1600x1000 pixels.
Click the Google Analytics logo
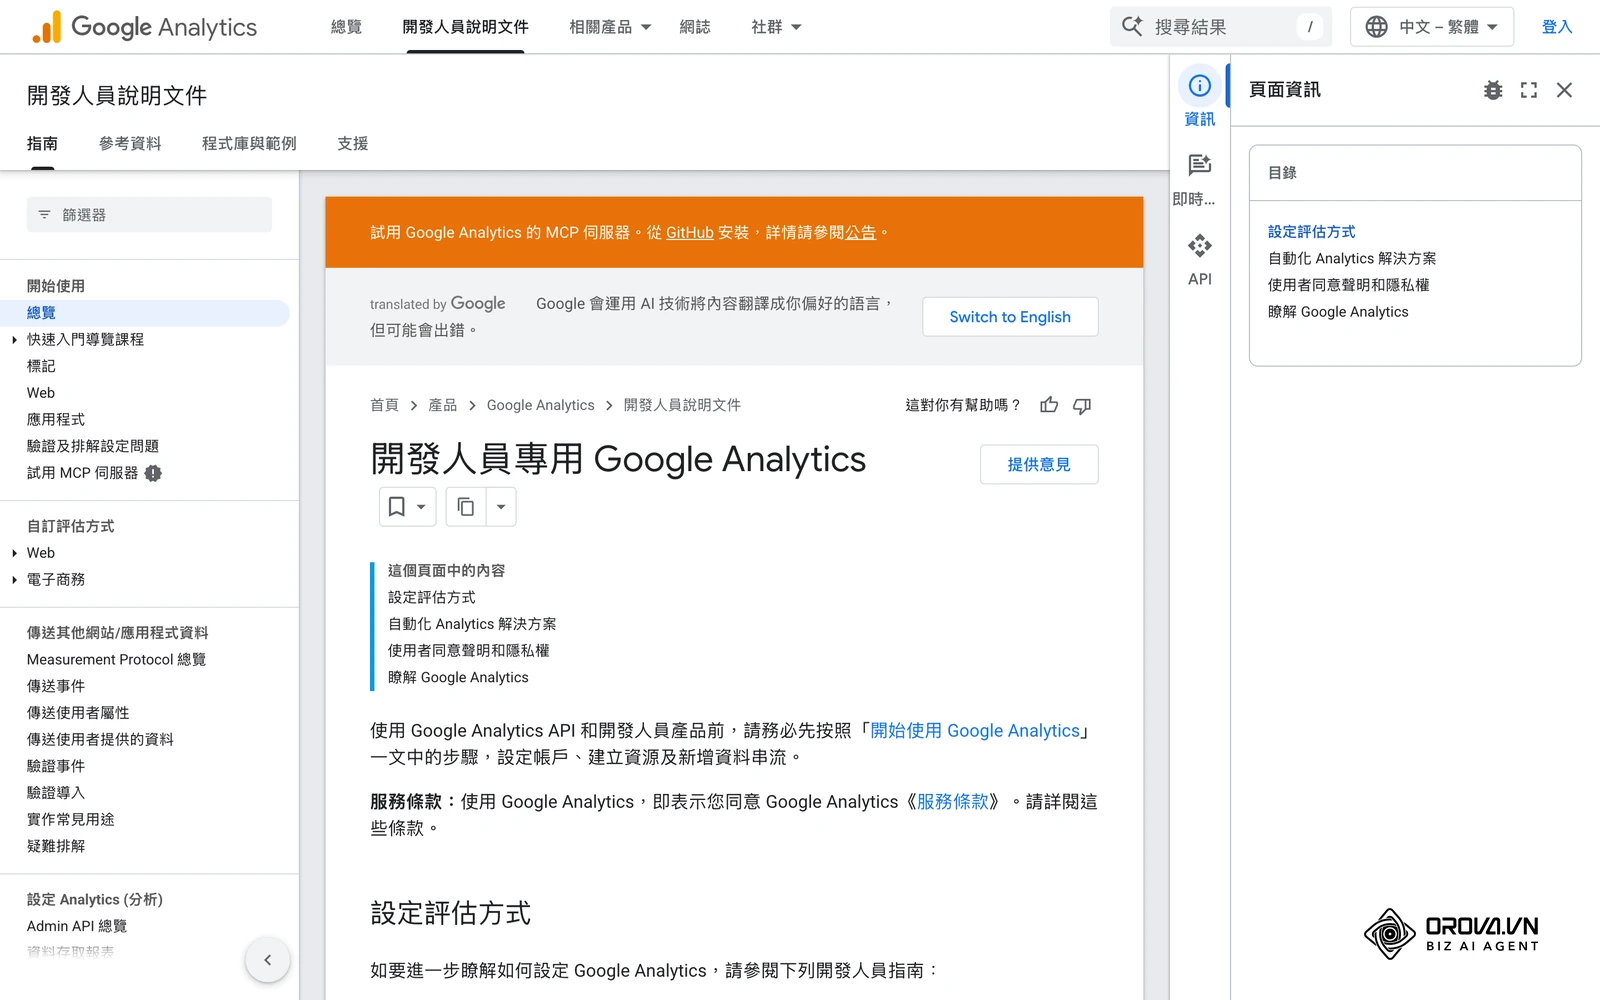coord(145,27)
